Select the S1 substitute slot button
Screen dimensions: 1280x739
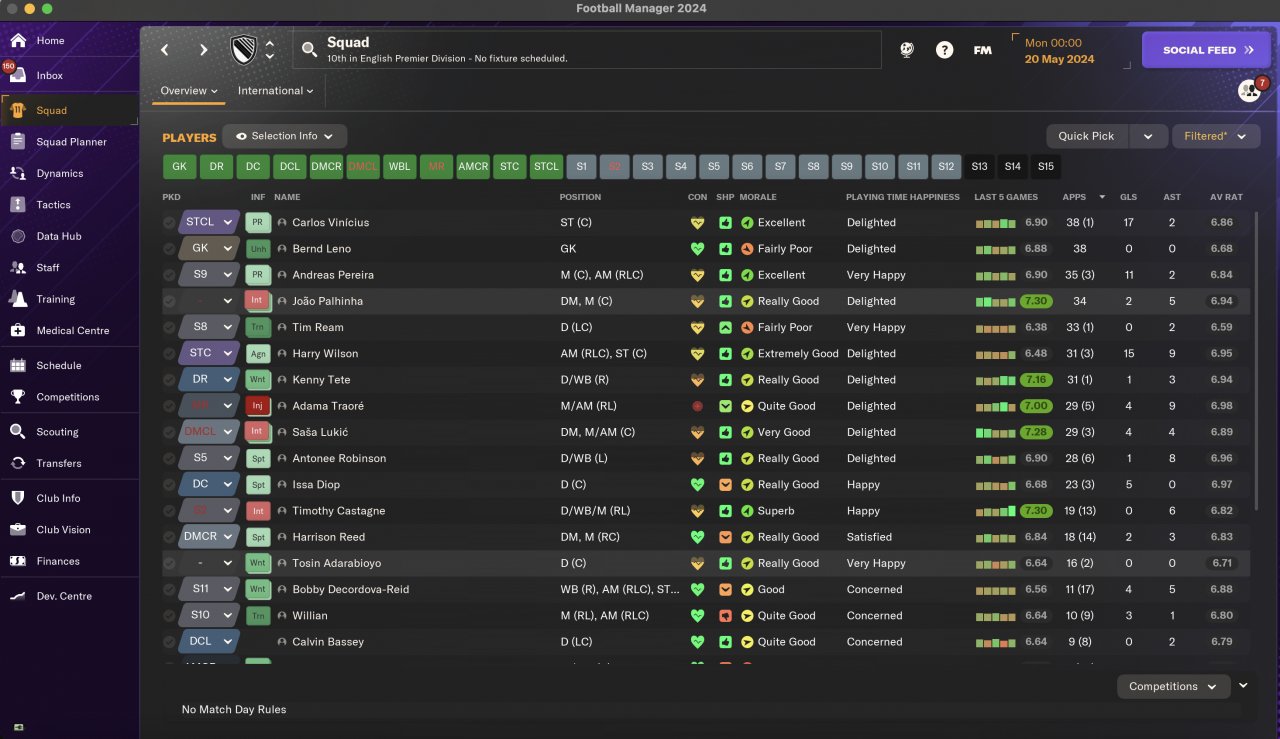pos(582,167)
